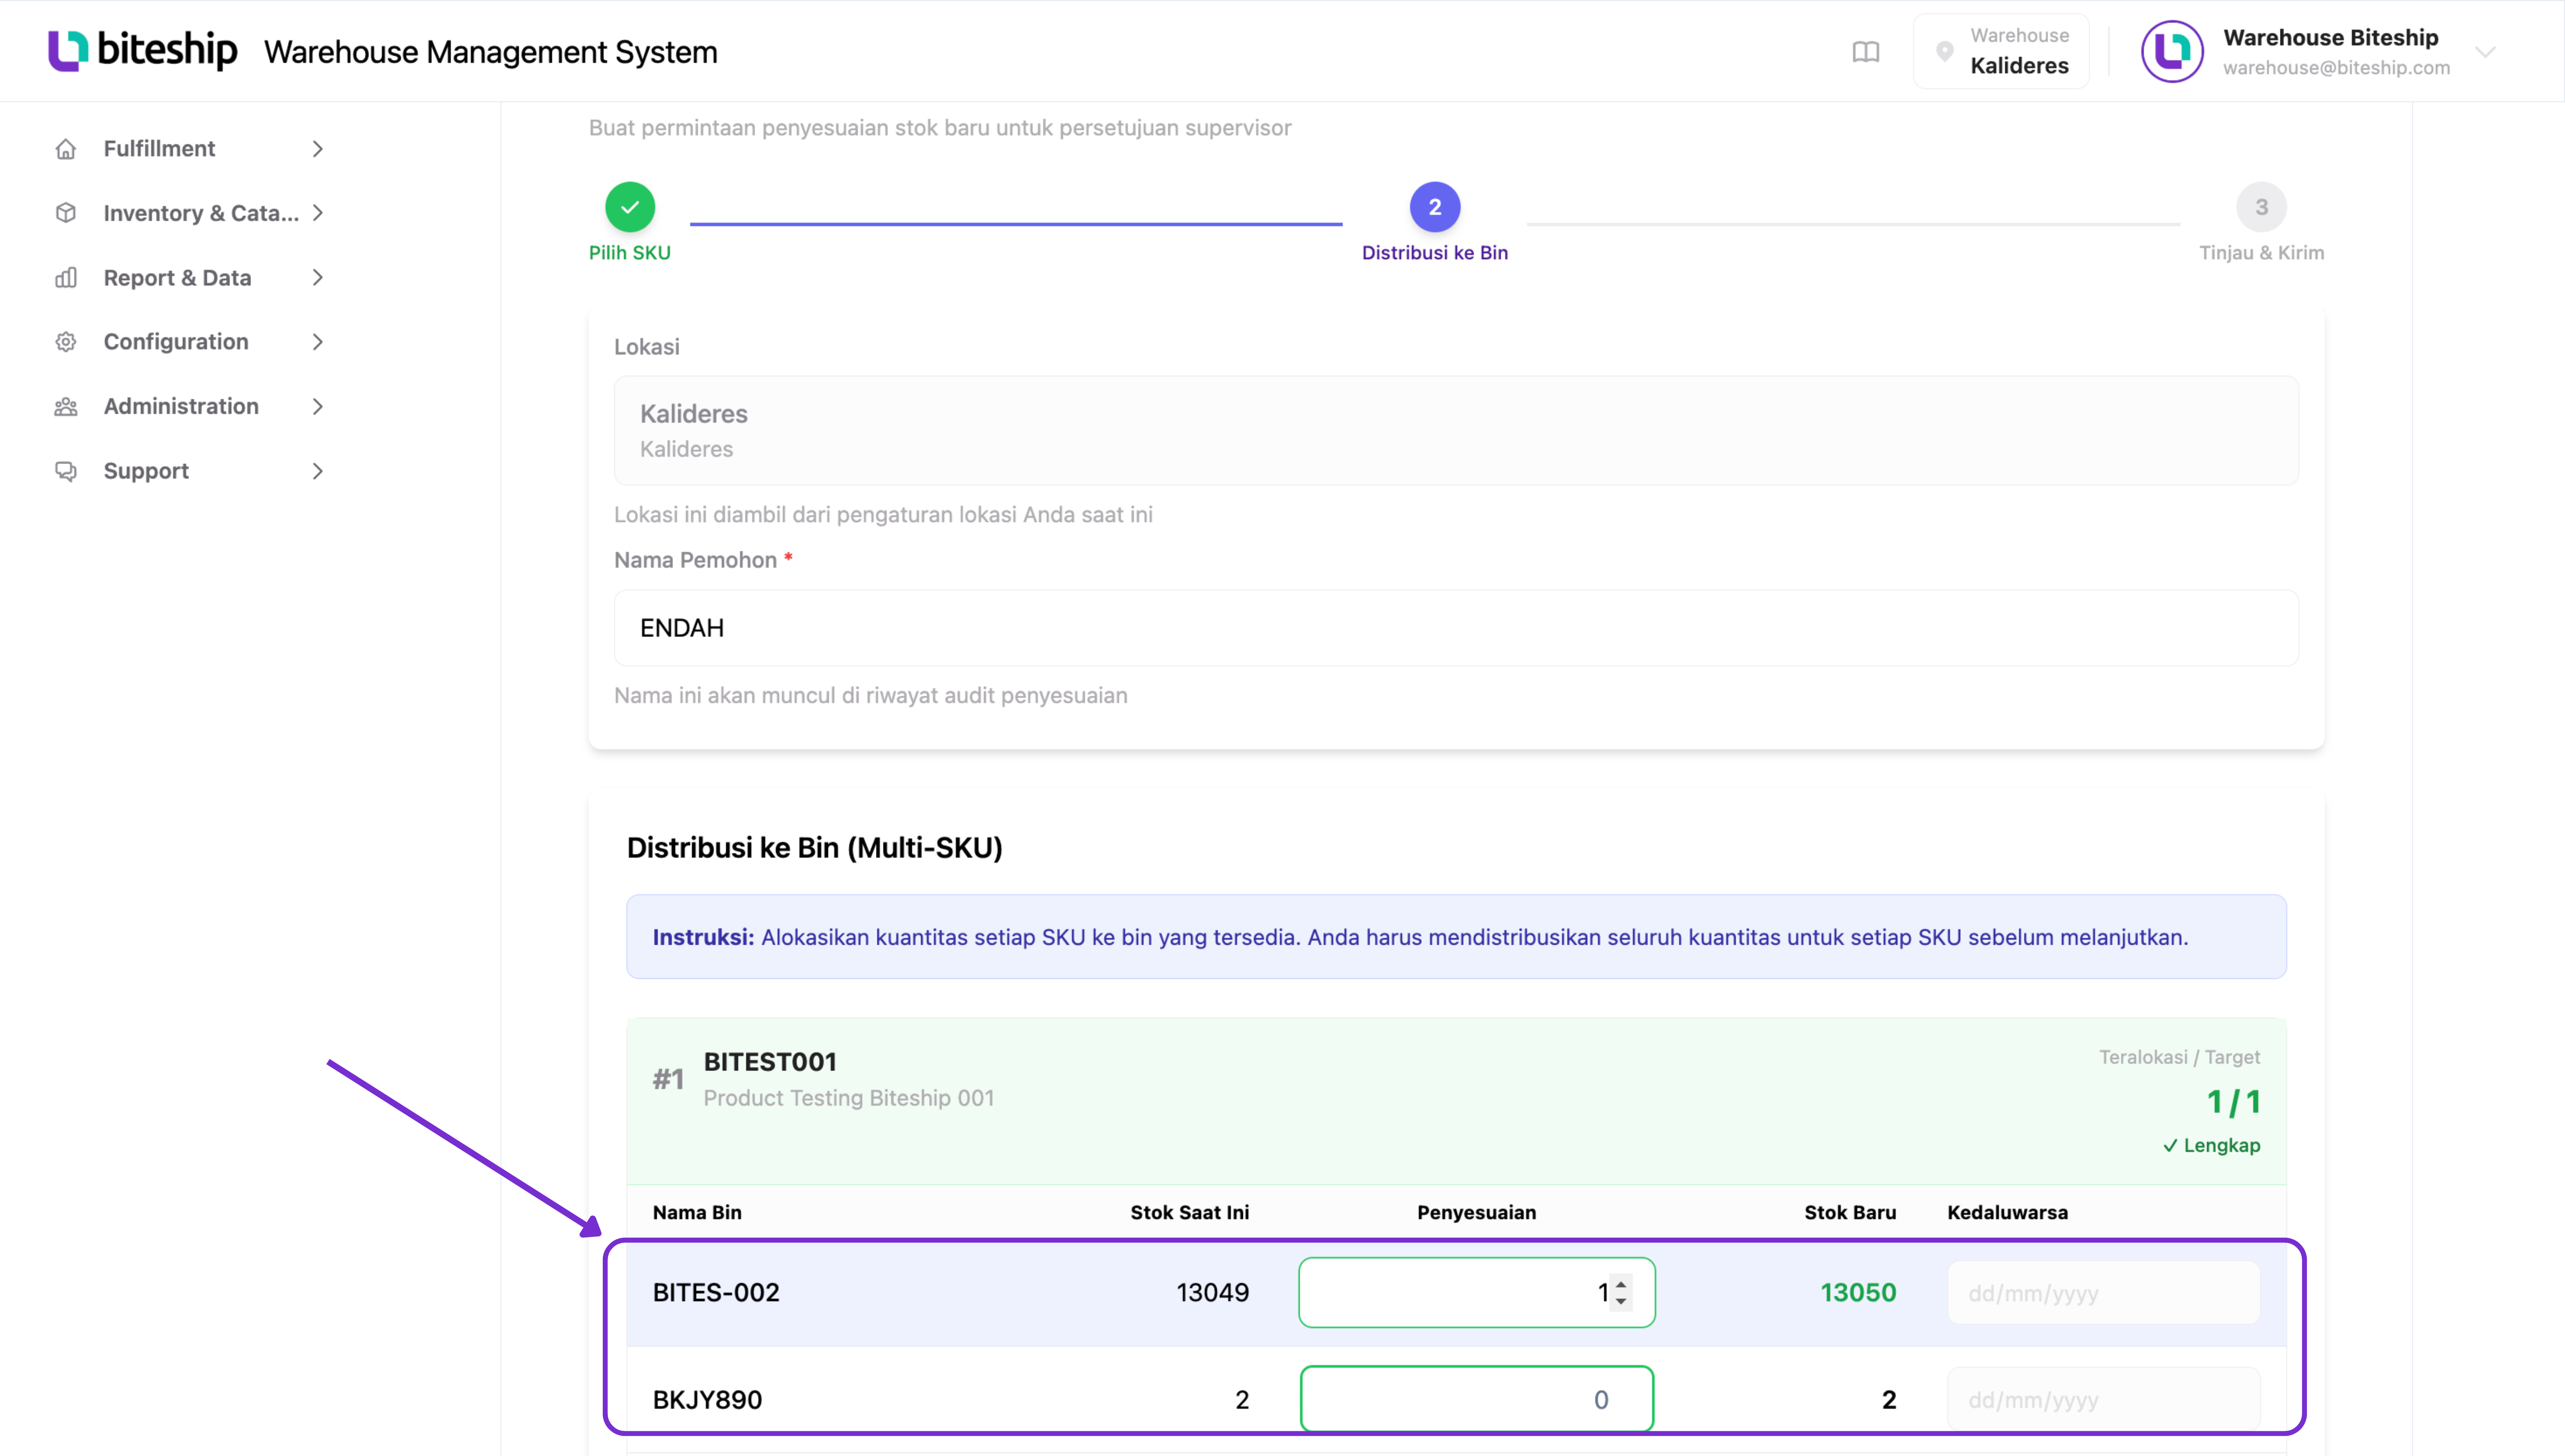
Task: Click the Inventory & Catalog box icon
Action: click(66, 213)
